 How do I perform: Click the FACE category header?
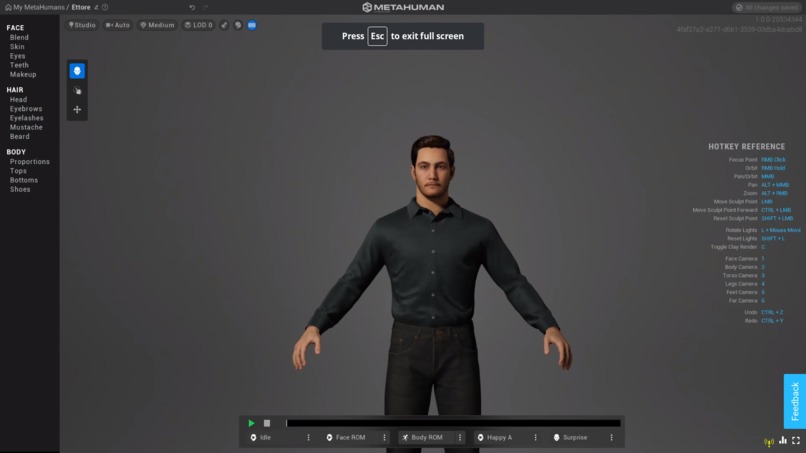point(15,28)
